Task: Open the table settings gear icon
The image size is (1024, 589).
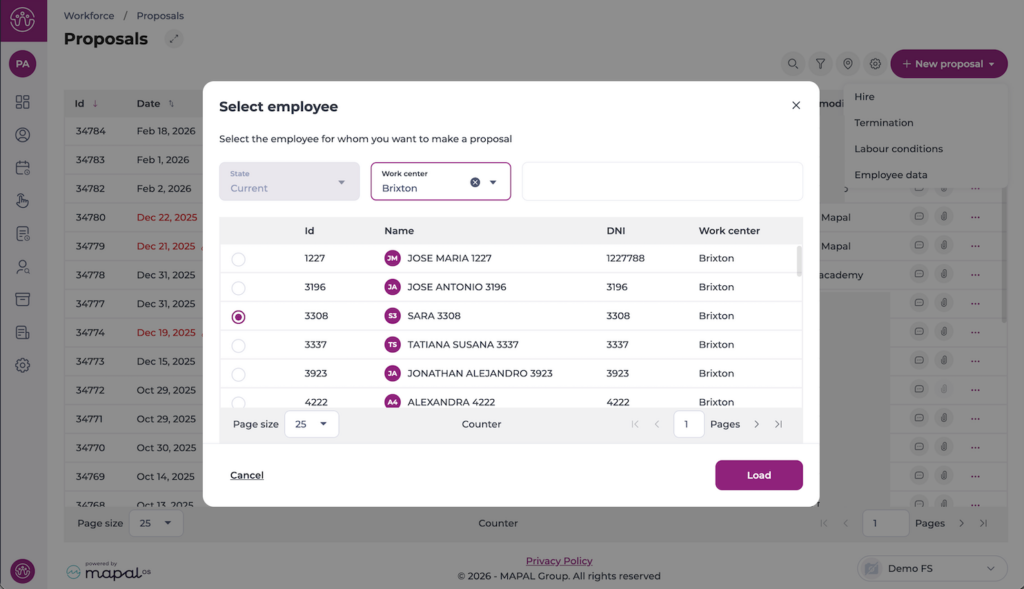Action: pos(875,64)
